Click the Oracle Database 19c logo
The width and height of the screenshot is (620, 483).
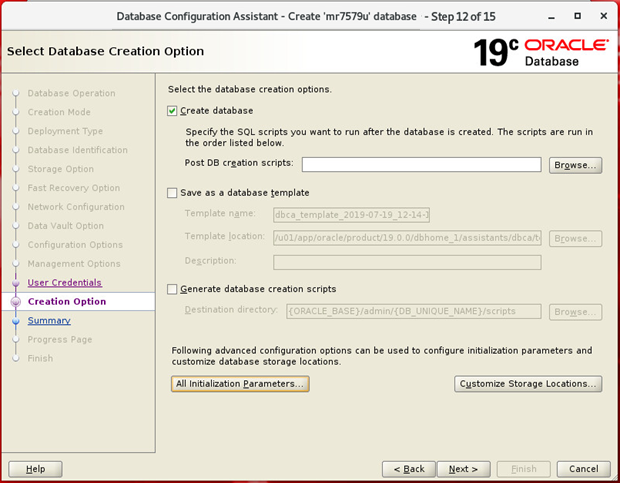tap(541, 52)
